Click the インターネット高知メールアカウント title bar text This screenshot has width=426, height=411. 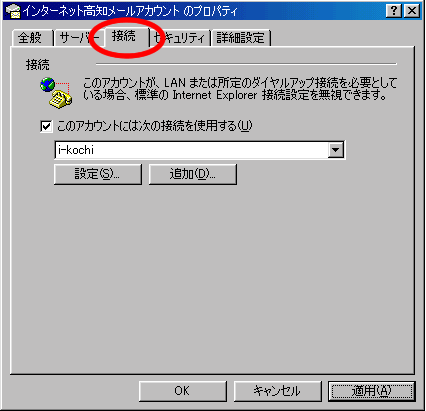click(x=130, y=11)
